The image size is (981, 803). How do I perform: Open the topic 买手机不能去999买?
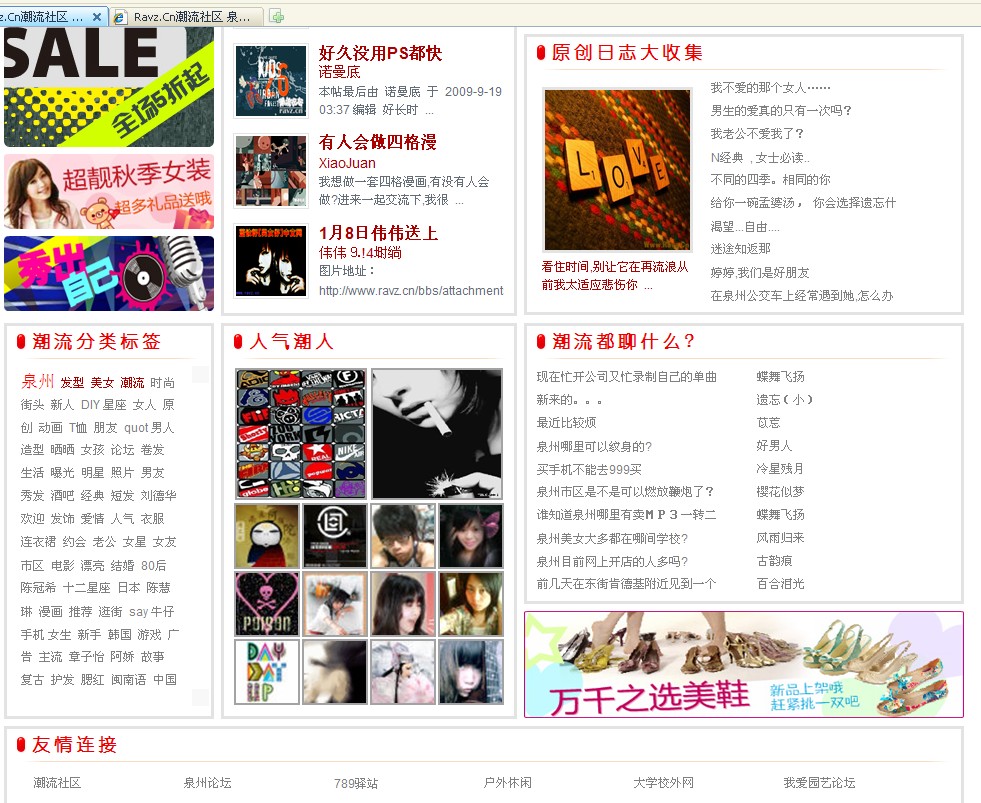click(x=589, y=469)
